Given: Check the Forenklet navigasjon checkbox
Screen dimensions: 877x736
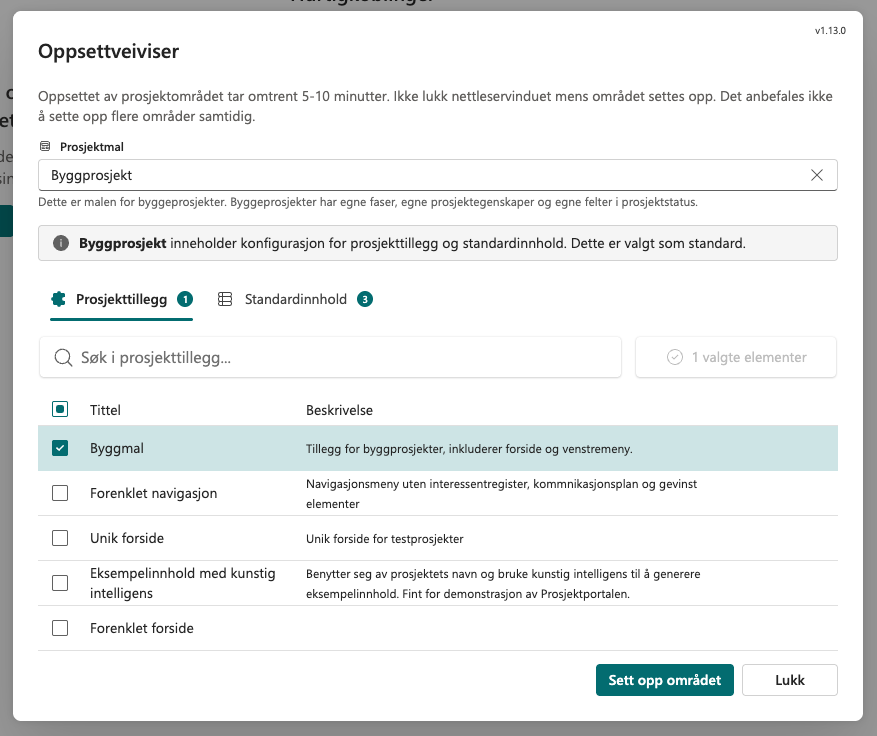Looking at the screenshot, I should (x=60, y=493).
